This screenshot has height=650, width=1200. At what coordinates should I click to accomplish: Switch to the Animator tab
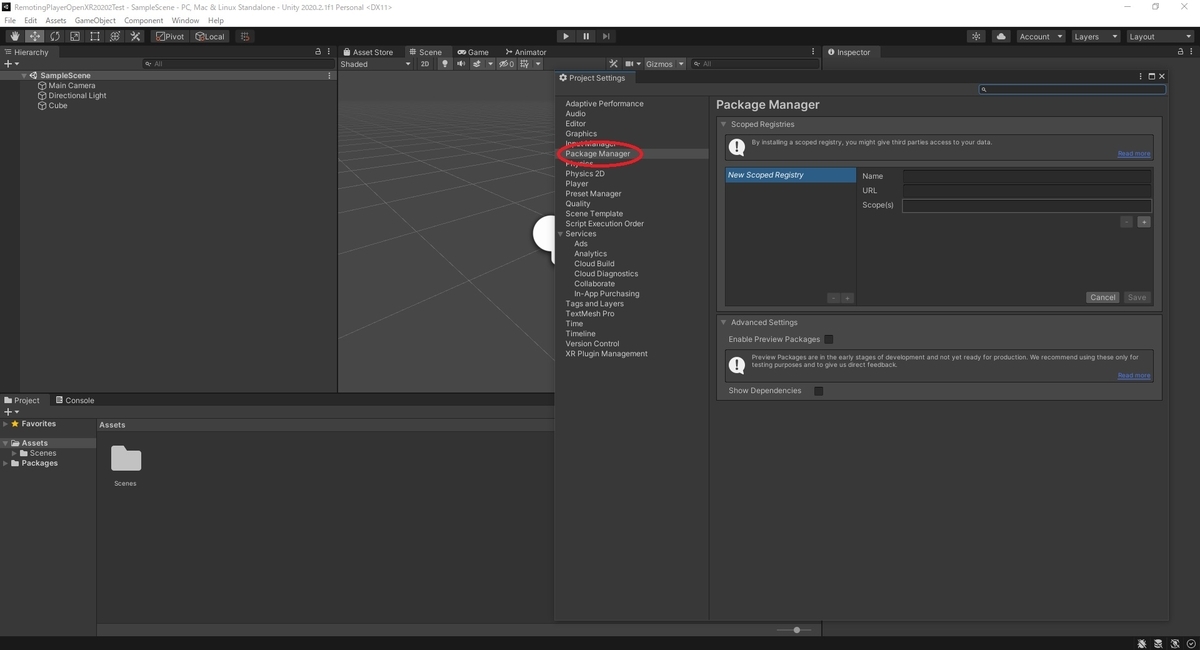point(526,52)
